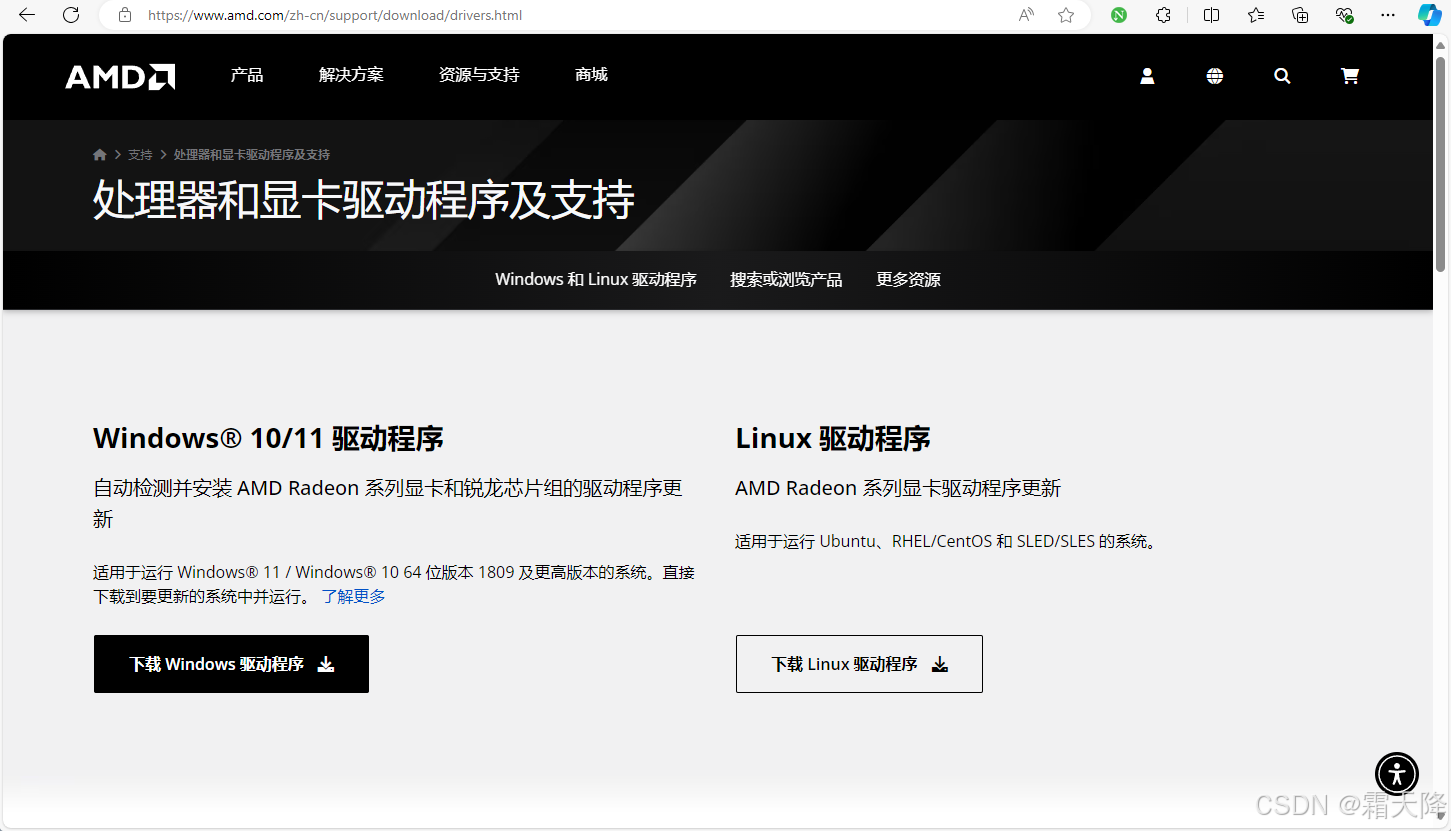Go to 搜索或浏览产品 section

786,280
